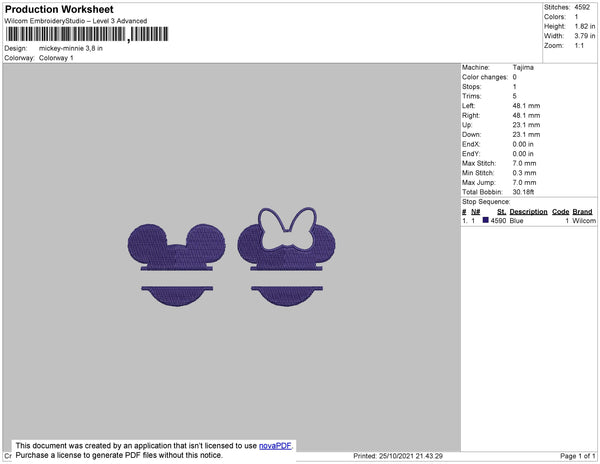Click the 'Page 1 of 1' footer
Screen dimensions: 600x464
[577, 456]
